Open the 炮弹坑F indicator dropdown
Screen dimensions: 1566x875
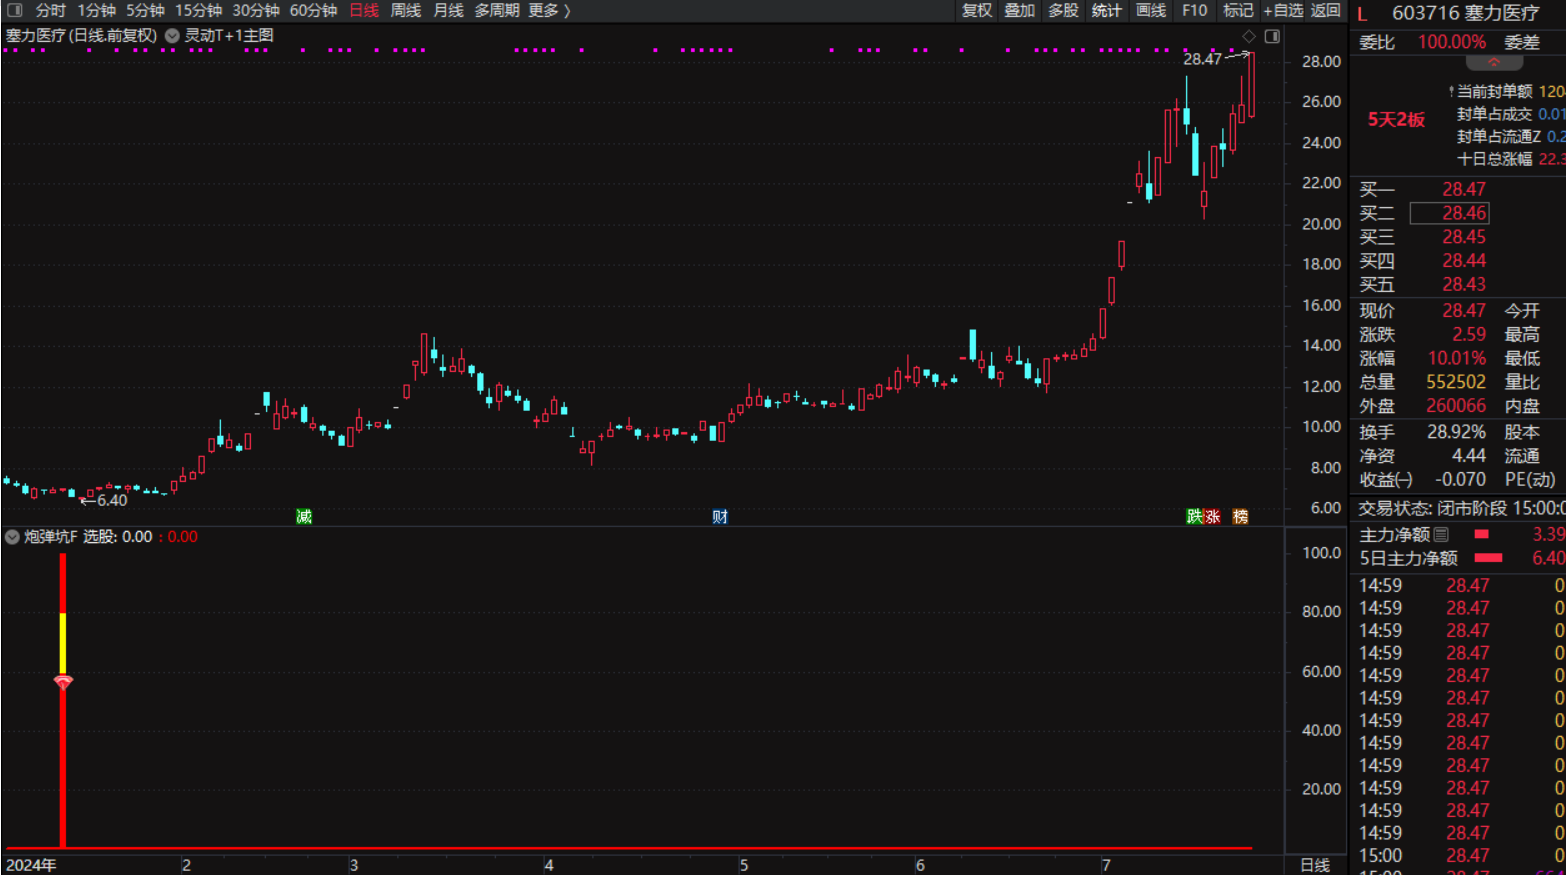pyautogui.click(x=12, y=537)
